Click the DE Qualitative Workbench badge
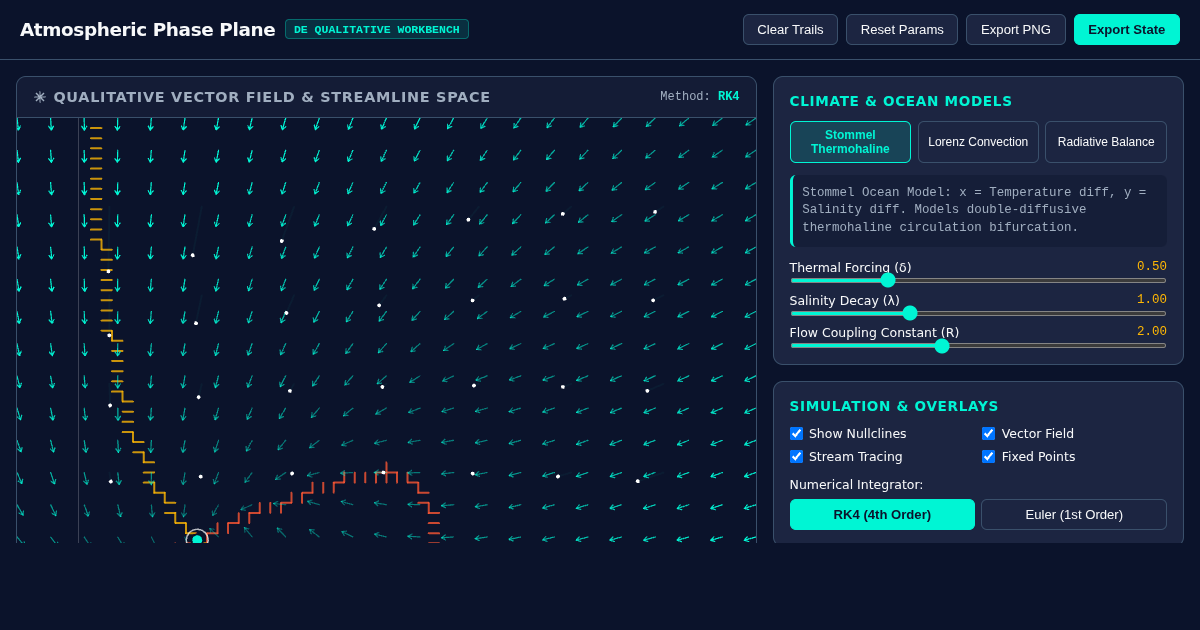Screen dimensions: 1200x630 click(377, 29)
